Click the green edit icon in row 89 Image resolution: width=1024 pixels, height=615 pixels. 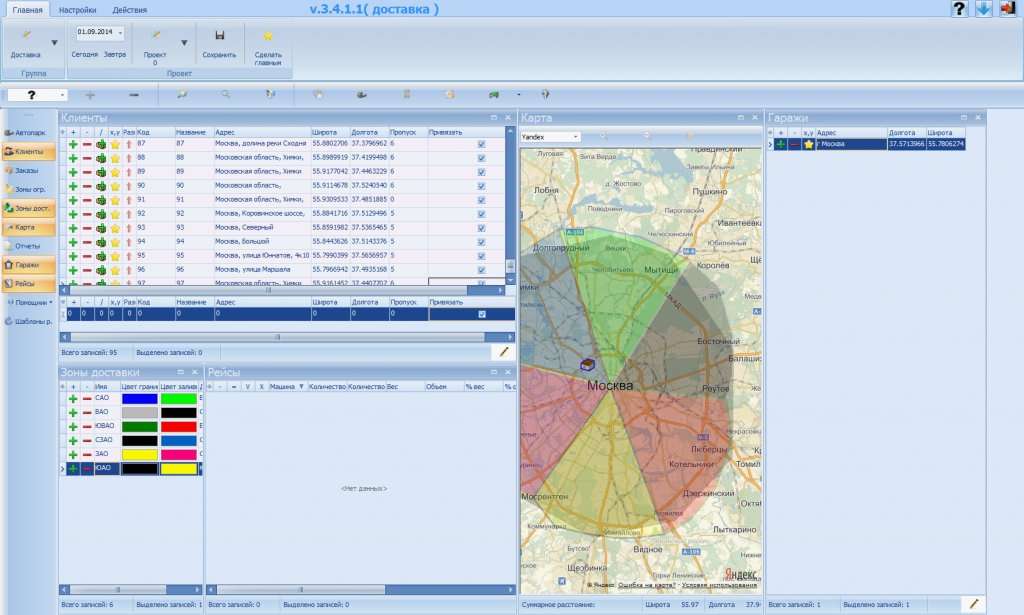point(101,172)
